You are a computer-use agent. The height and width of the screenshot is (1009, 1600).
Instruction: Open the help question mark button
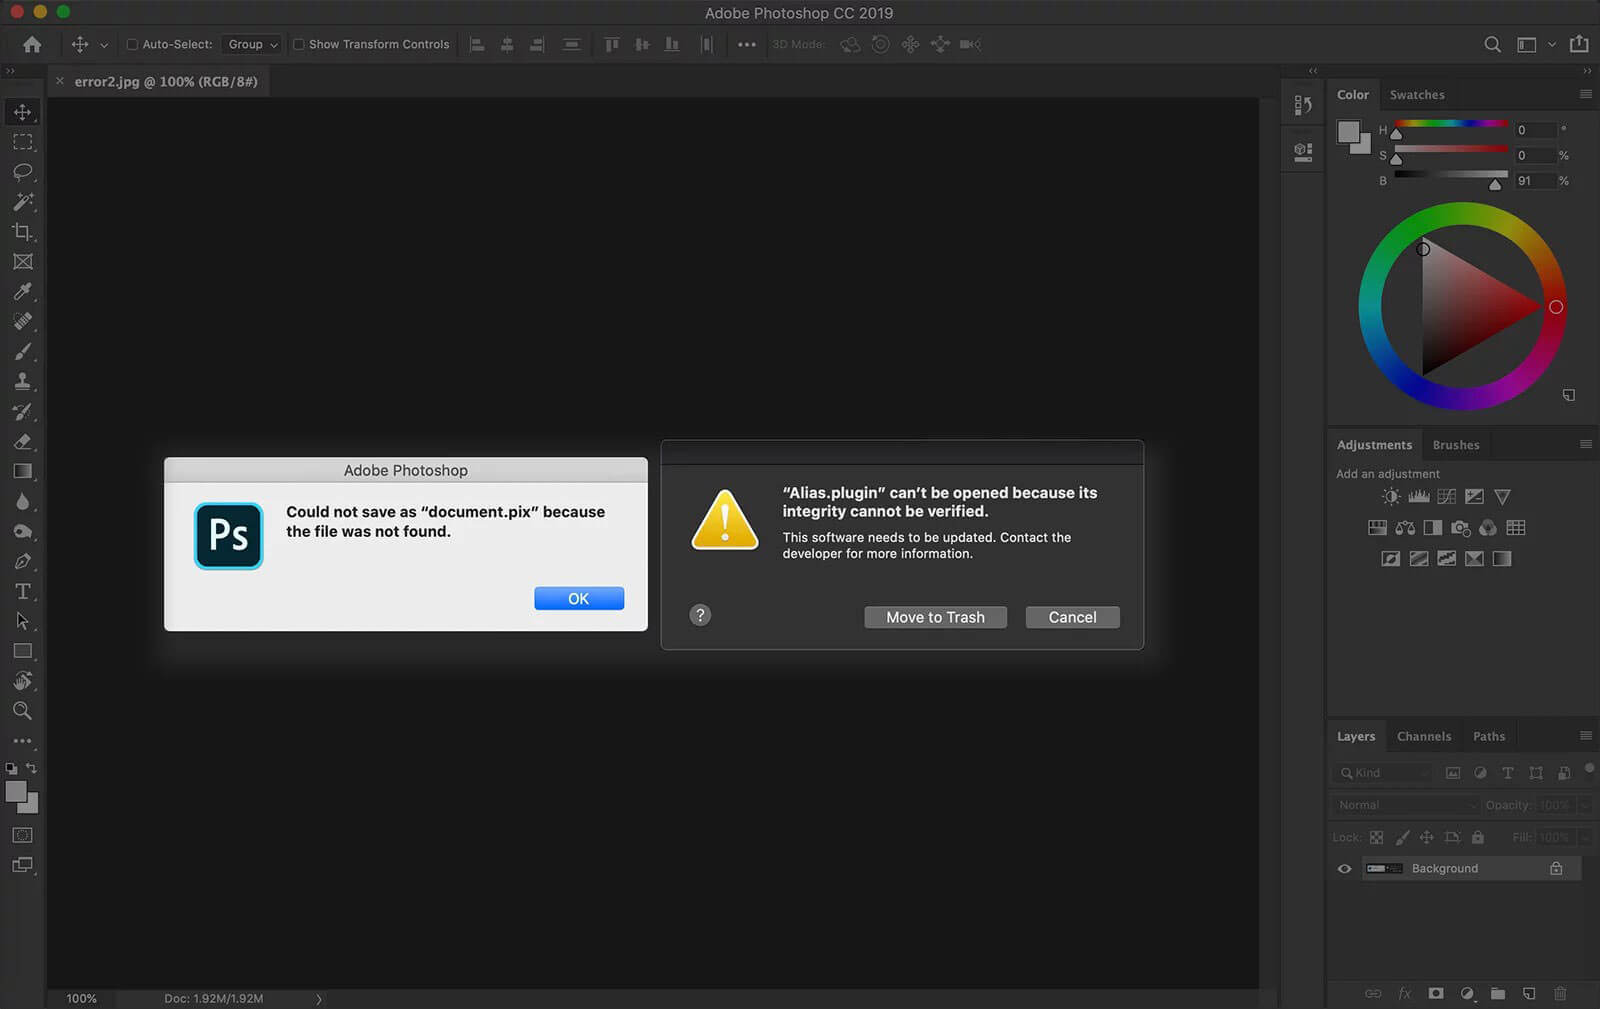click(700, 615)
